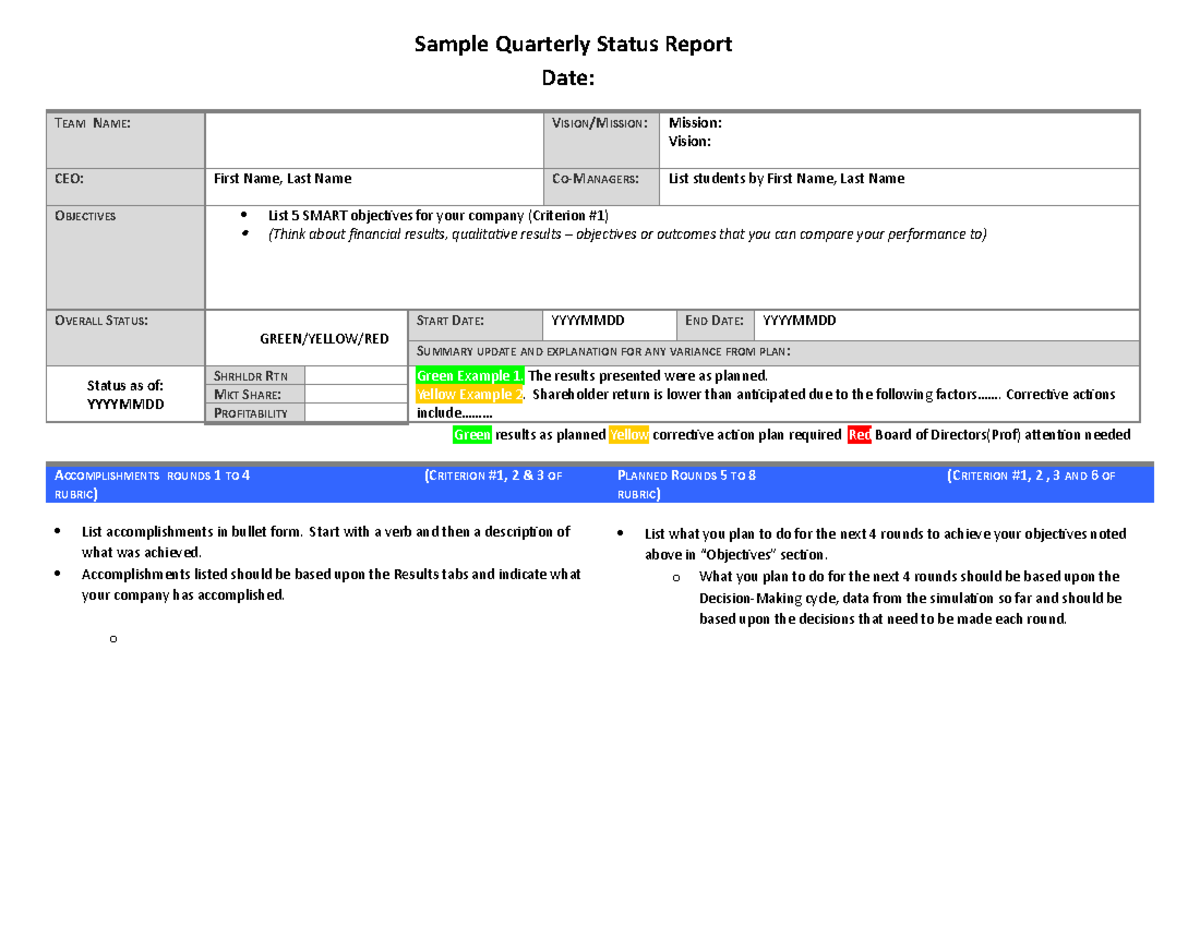Screen dimensions: 1200x927
Task: Click the empty Profitability value cell
Action: click(x=355, y=412)
